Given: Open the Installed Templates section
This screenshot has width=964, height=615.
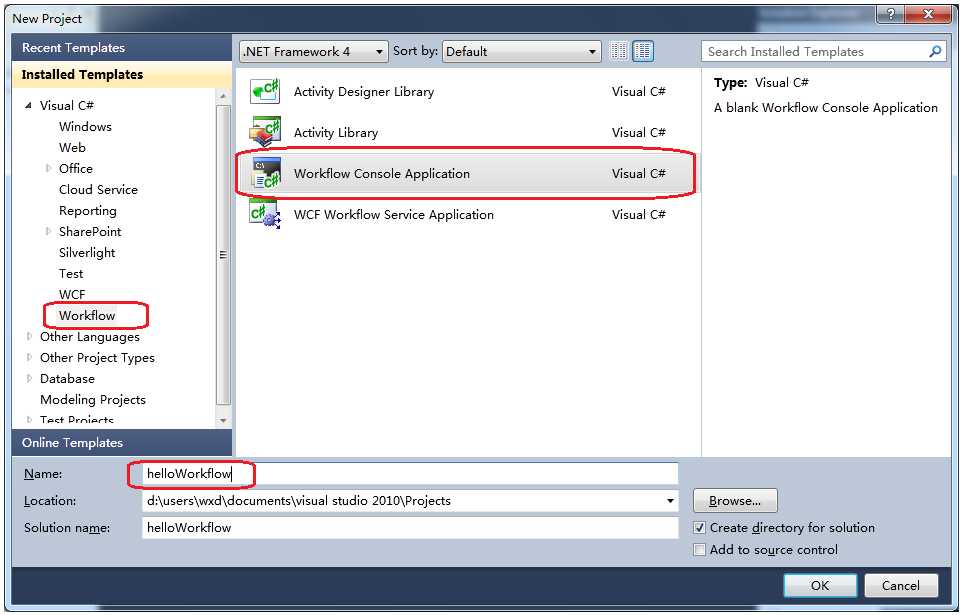Looking at the screenshot, I should (x=122, y=74).
